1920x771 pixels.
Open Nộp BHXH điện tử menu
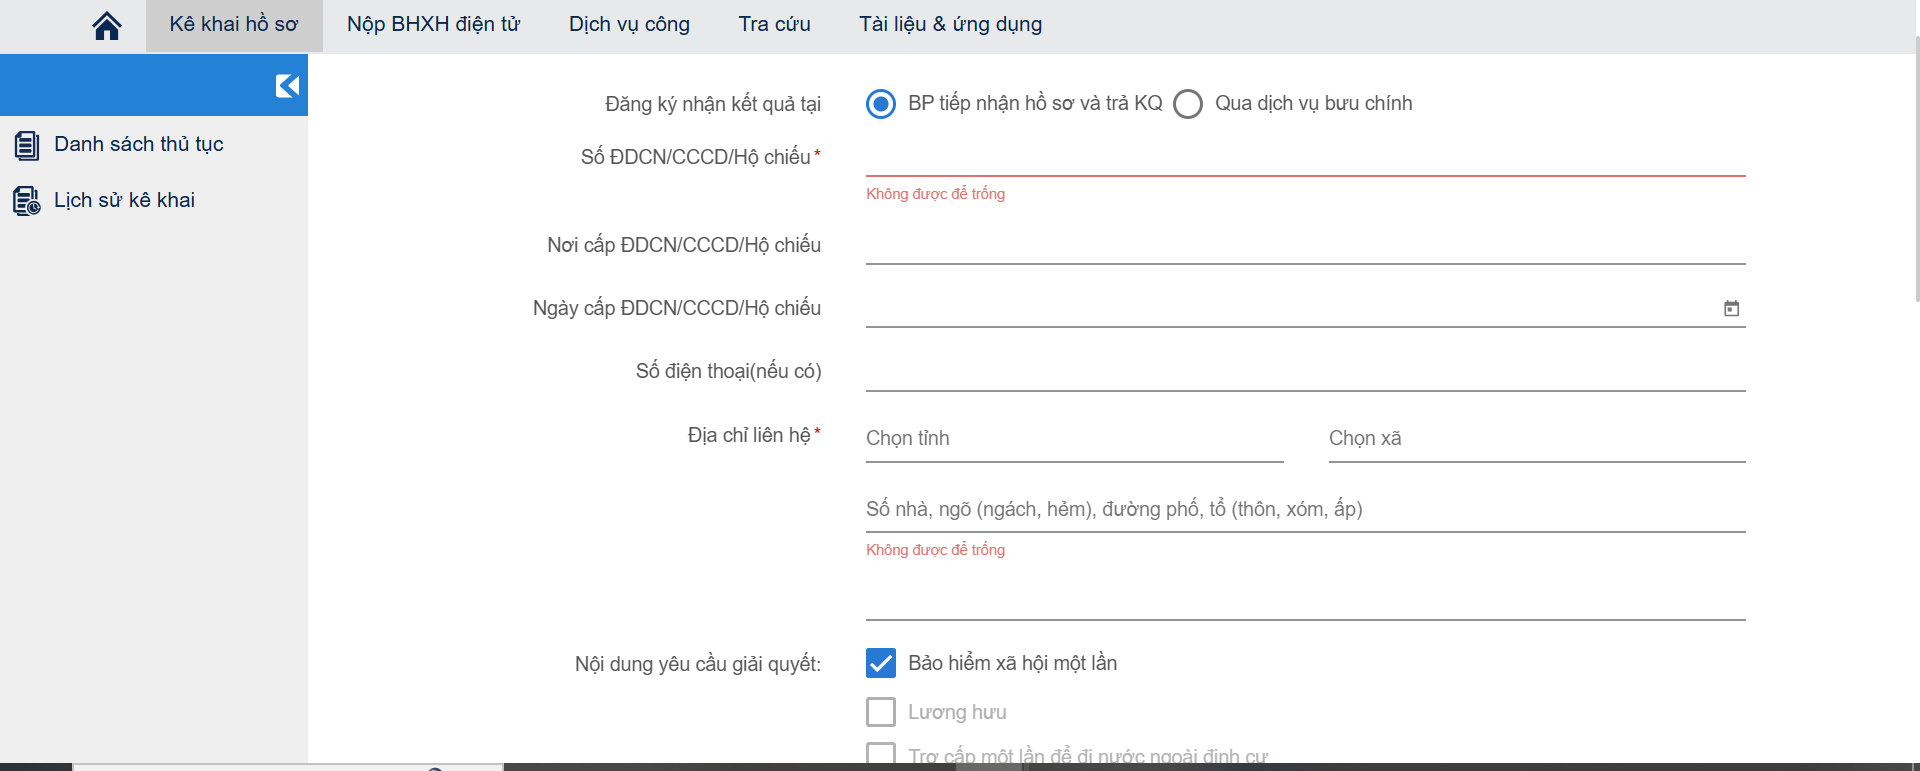[433, 25]
